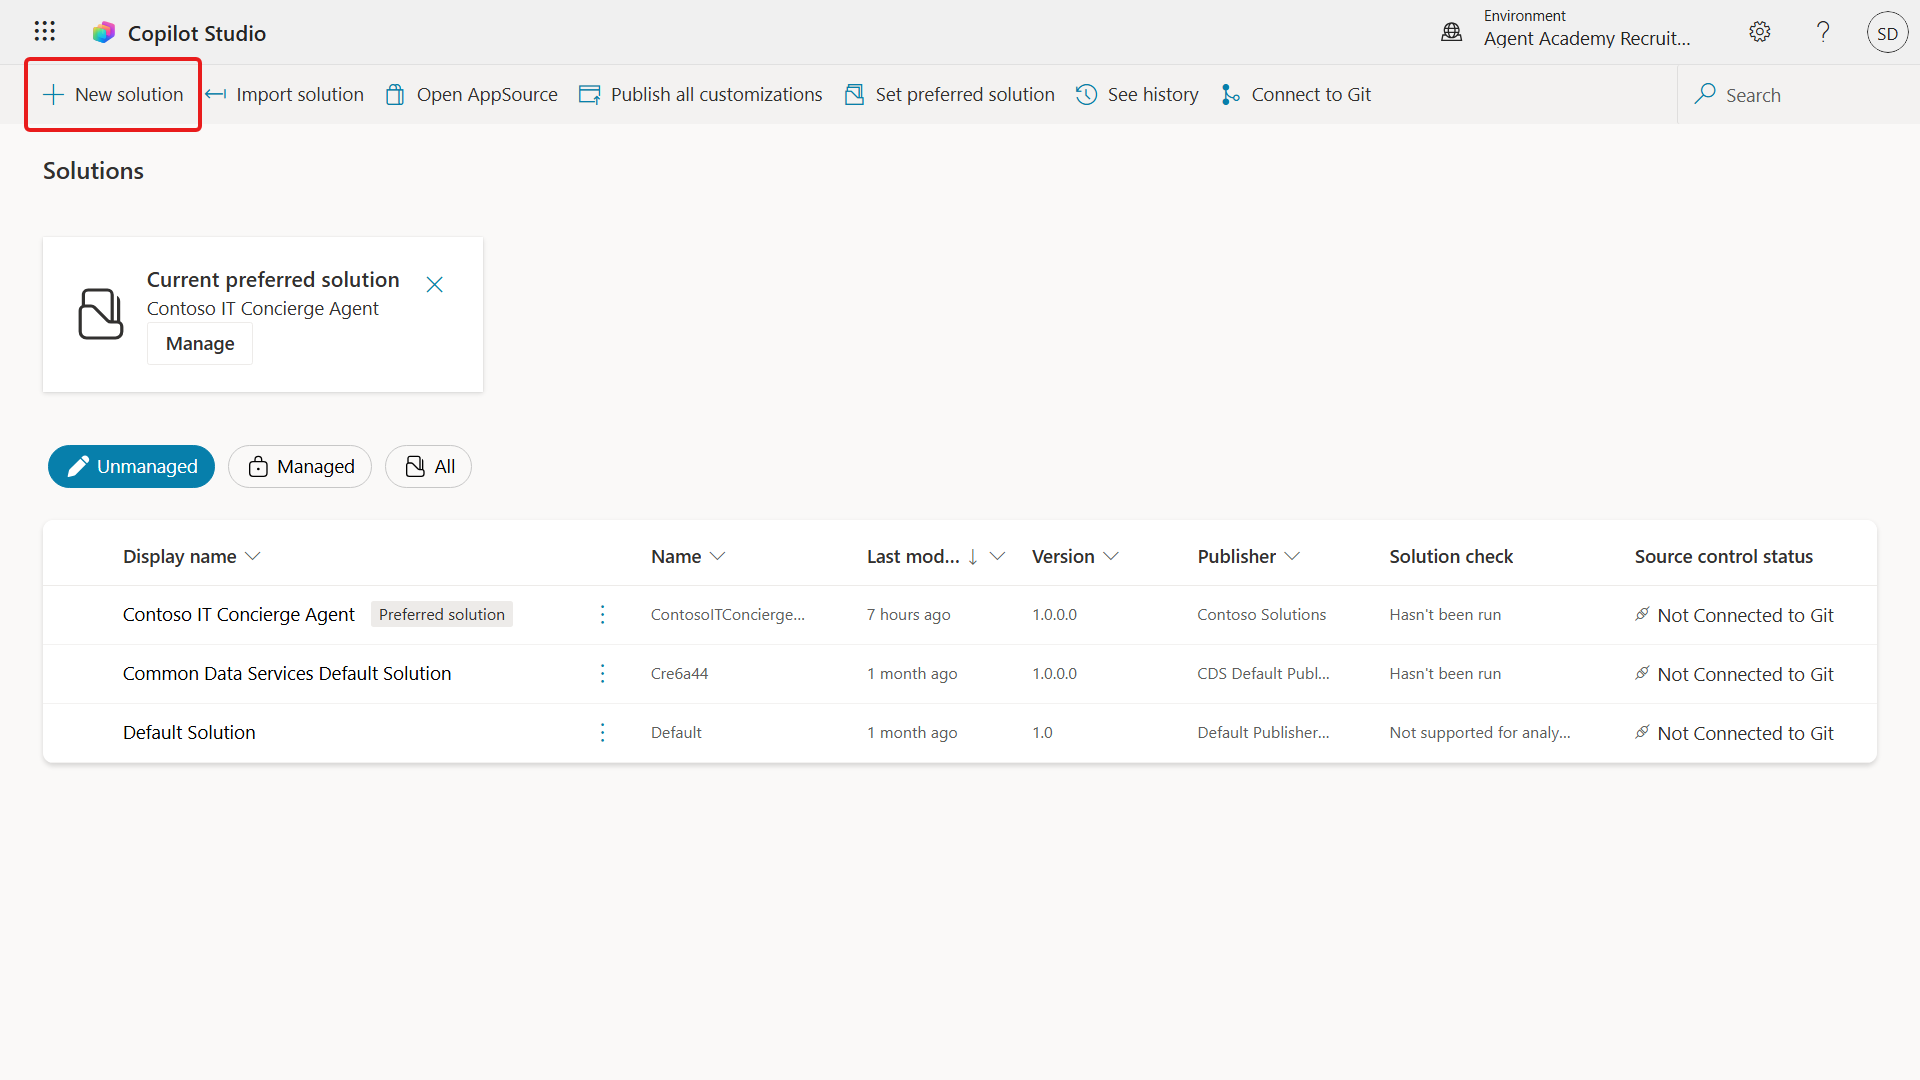Click the '7 hours ago' cell
Image resolution: width=1920 pixels, height=1080 pixels.
point(908,614)
